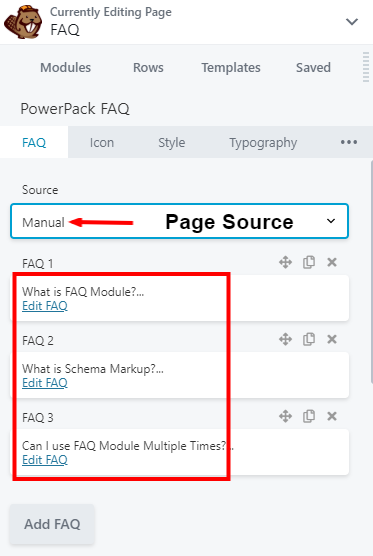Remove FAQ 2 with the X icon

pyautogui.click(x=332, y=339)
